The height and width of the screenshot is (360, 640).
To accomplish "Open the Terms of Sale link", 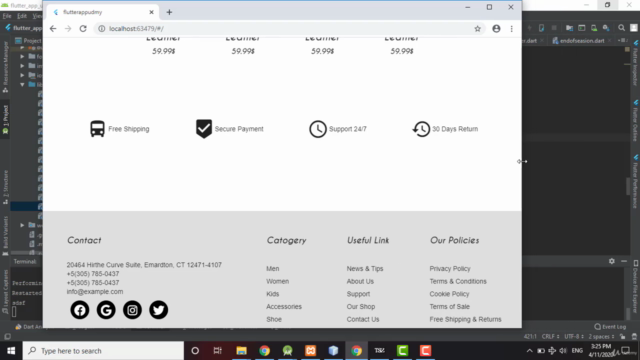I will pos(449,307).
